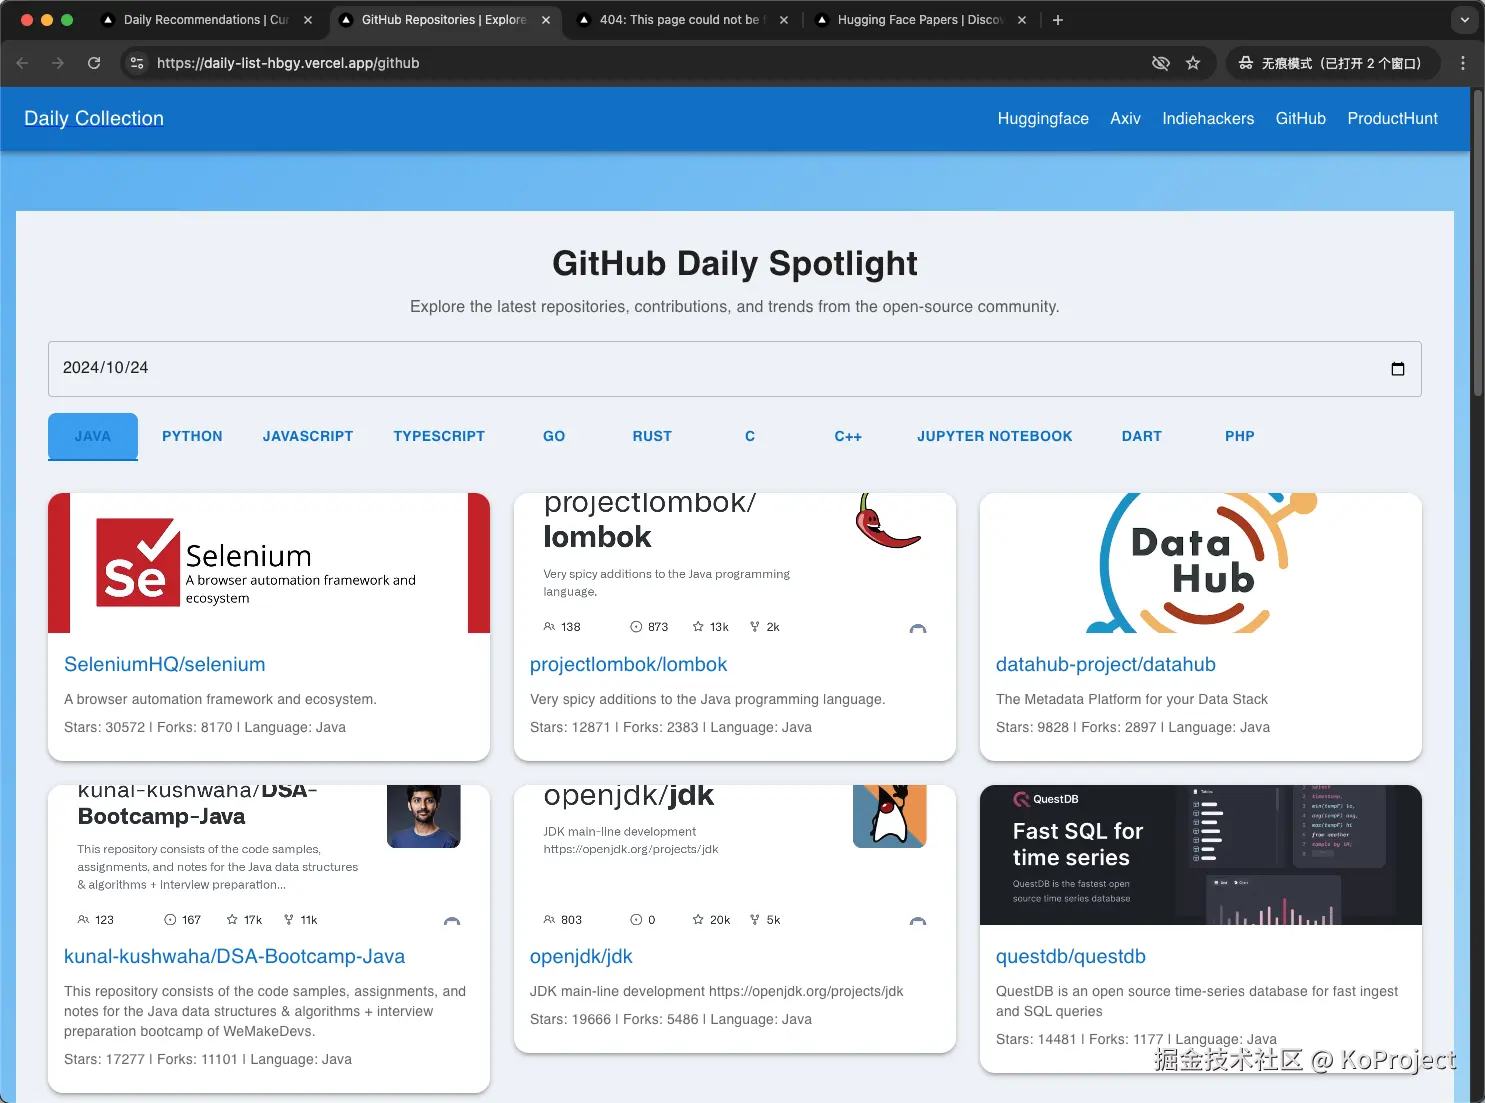This screenshot has width=1485, height=1103.
Task: Click the GitHub Daily Spotlight heading
Action: click(735, 263)
